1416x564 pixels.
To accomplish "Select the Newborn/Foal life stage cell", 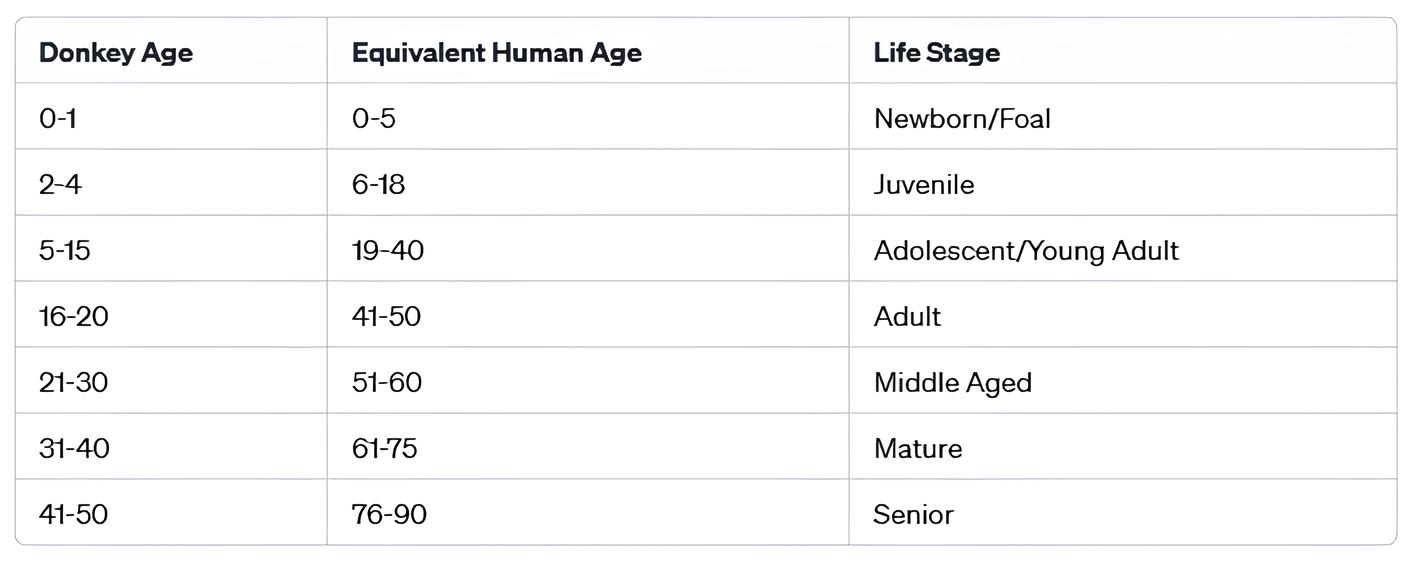I will [962, 119].
